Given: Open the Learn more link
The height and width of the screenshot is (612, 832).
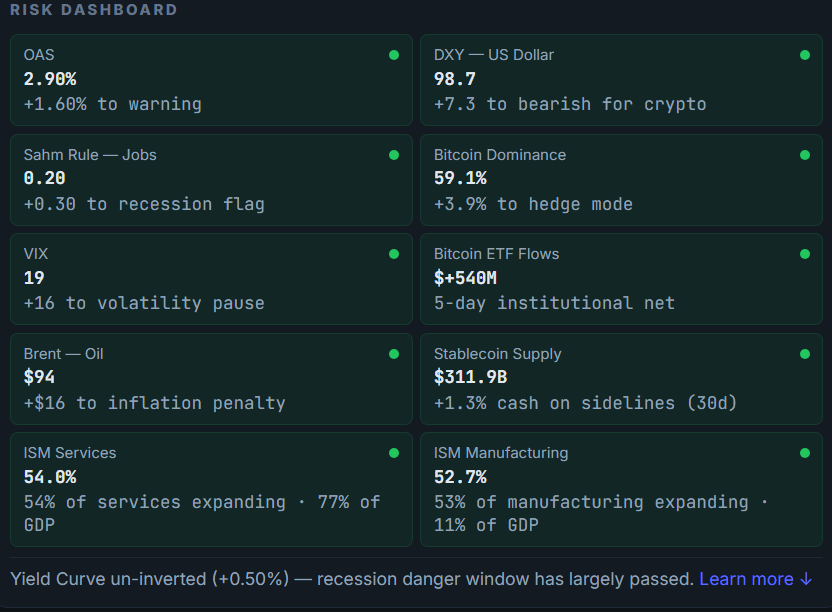Looking at the screenshot, I should [x=744, y=579].
